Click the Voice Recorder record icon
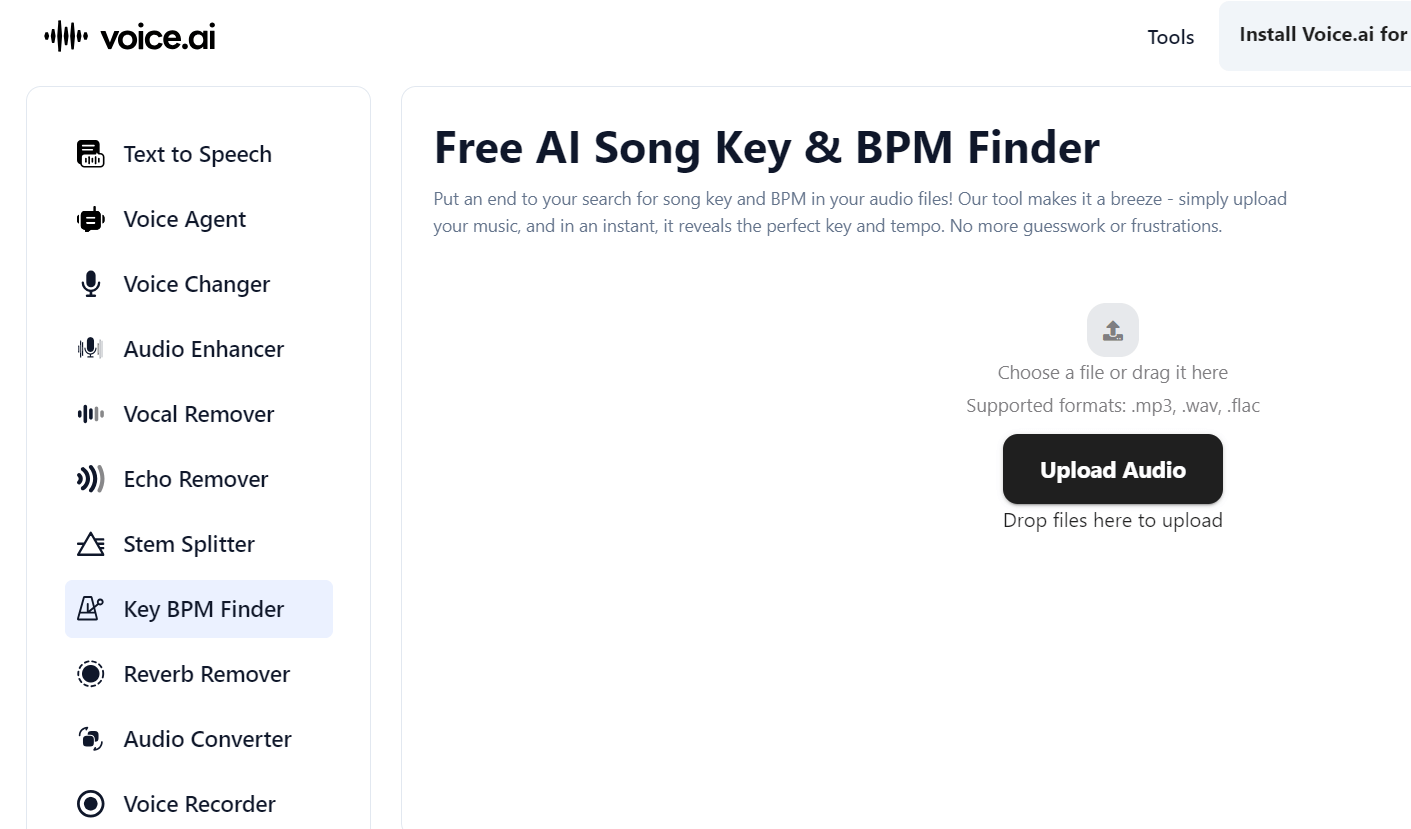Viewport: 1411px width, 829px height. coord(91,804)
